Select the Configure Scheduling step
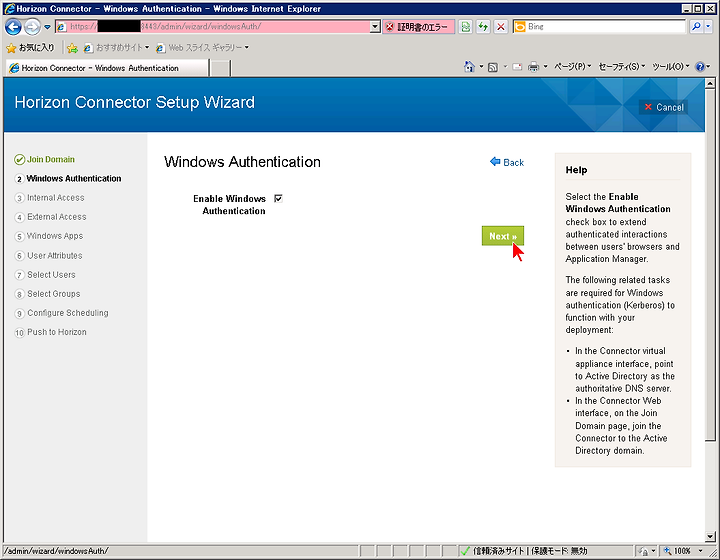The image size is (720, 560). pyautogui.click(x=62, y=313)
